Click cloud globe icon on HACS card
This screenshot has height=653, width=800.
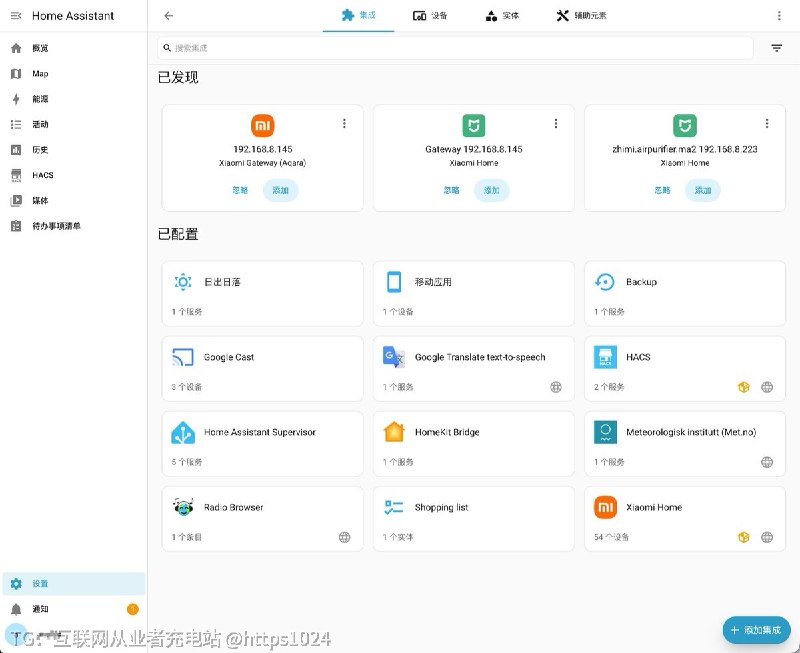point(767,387)
